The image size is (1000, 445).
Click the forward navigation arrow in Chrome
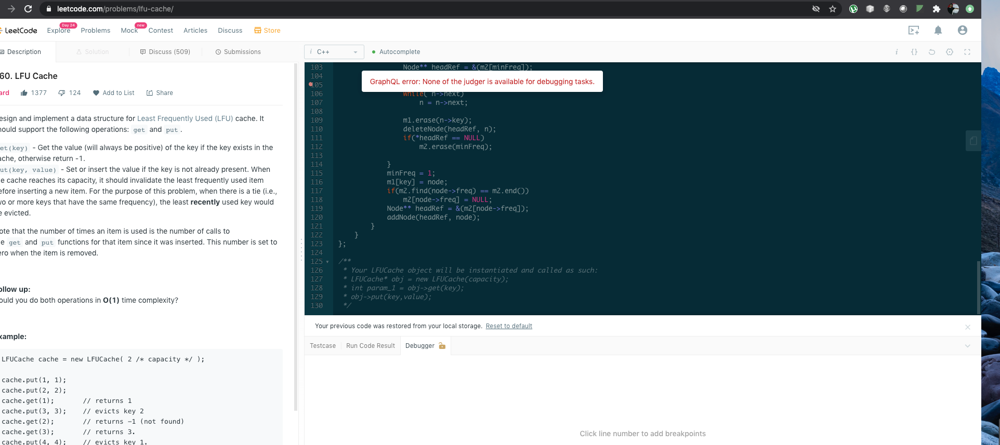coord(10,9)
